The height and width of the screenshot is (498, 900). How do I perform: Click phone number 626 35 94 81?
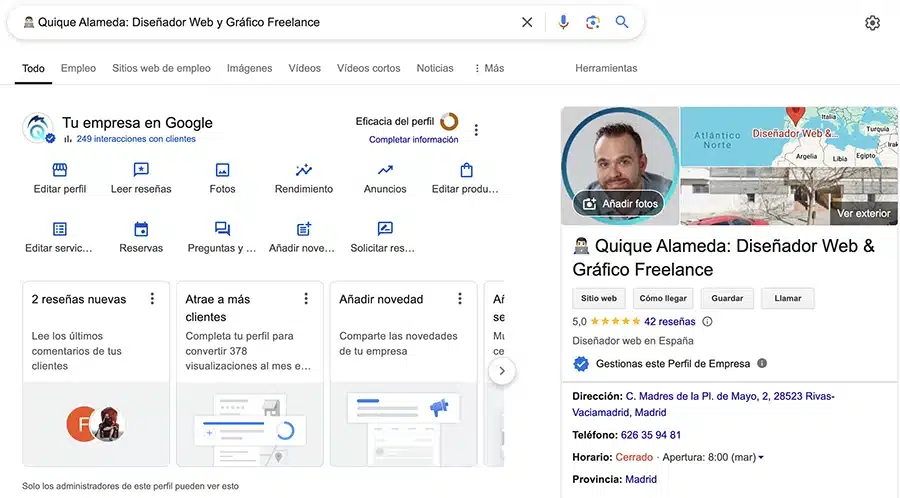651,435
